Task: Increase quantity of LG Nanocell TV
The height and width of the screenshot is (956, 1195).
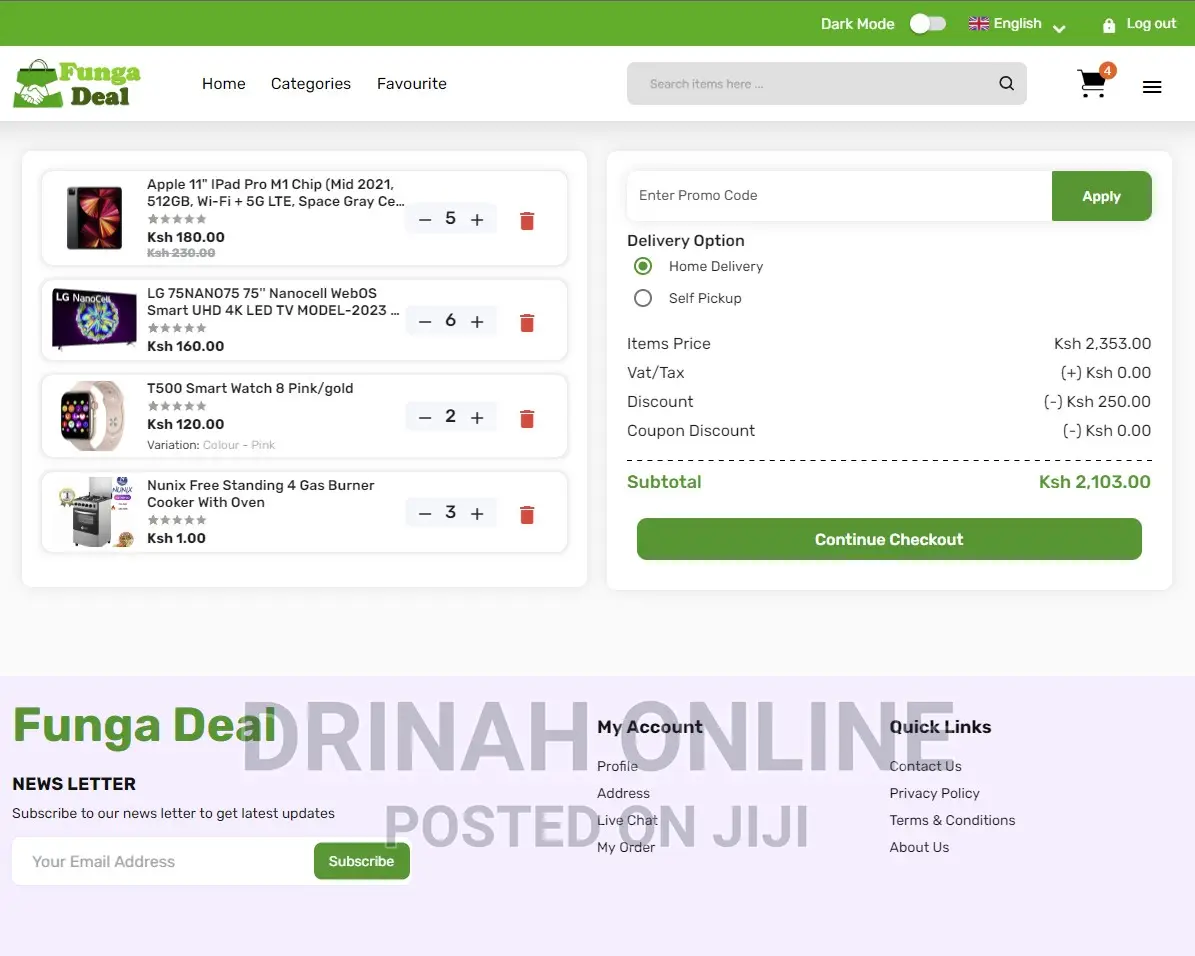Action: click(x=477, y=322)
